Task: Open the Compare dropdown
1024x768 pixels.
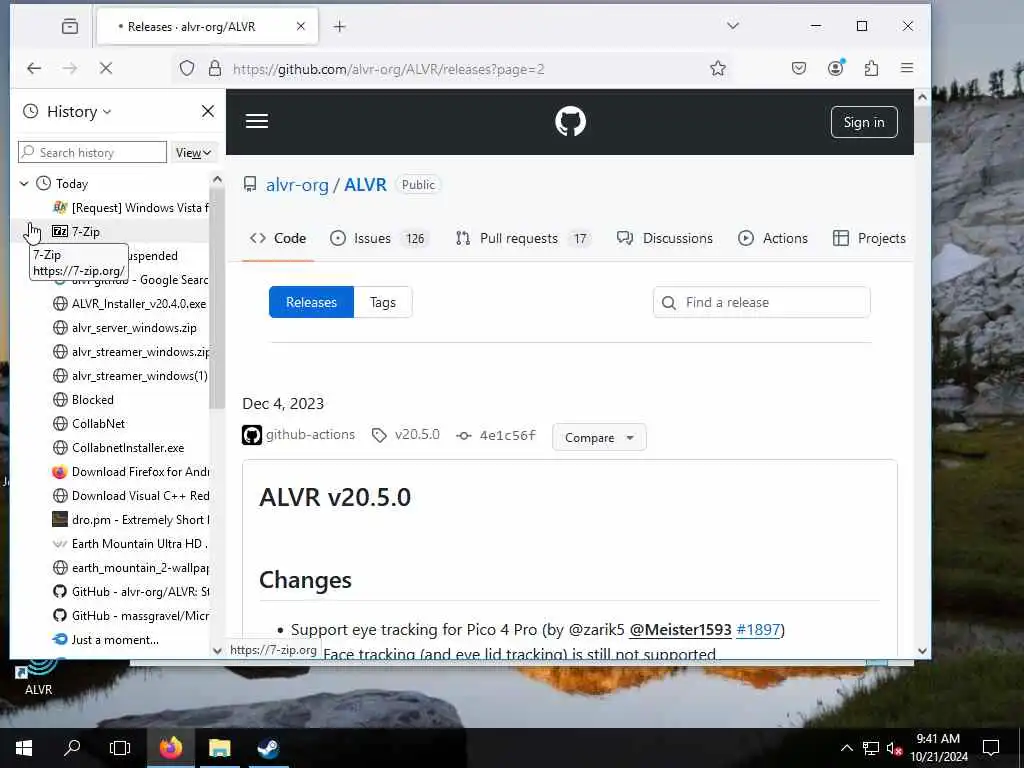Action: (600, 438)
